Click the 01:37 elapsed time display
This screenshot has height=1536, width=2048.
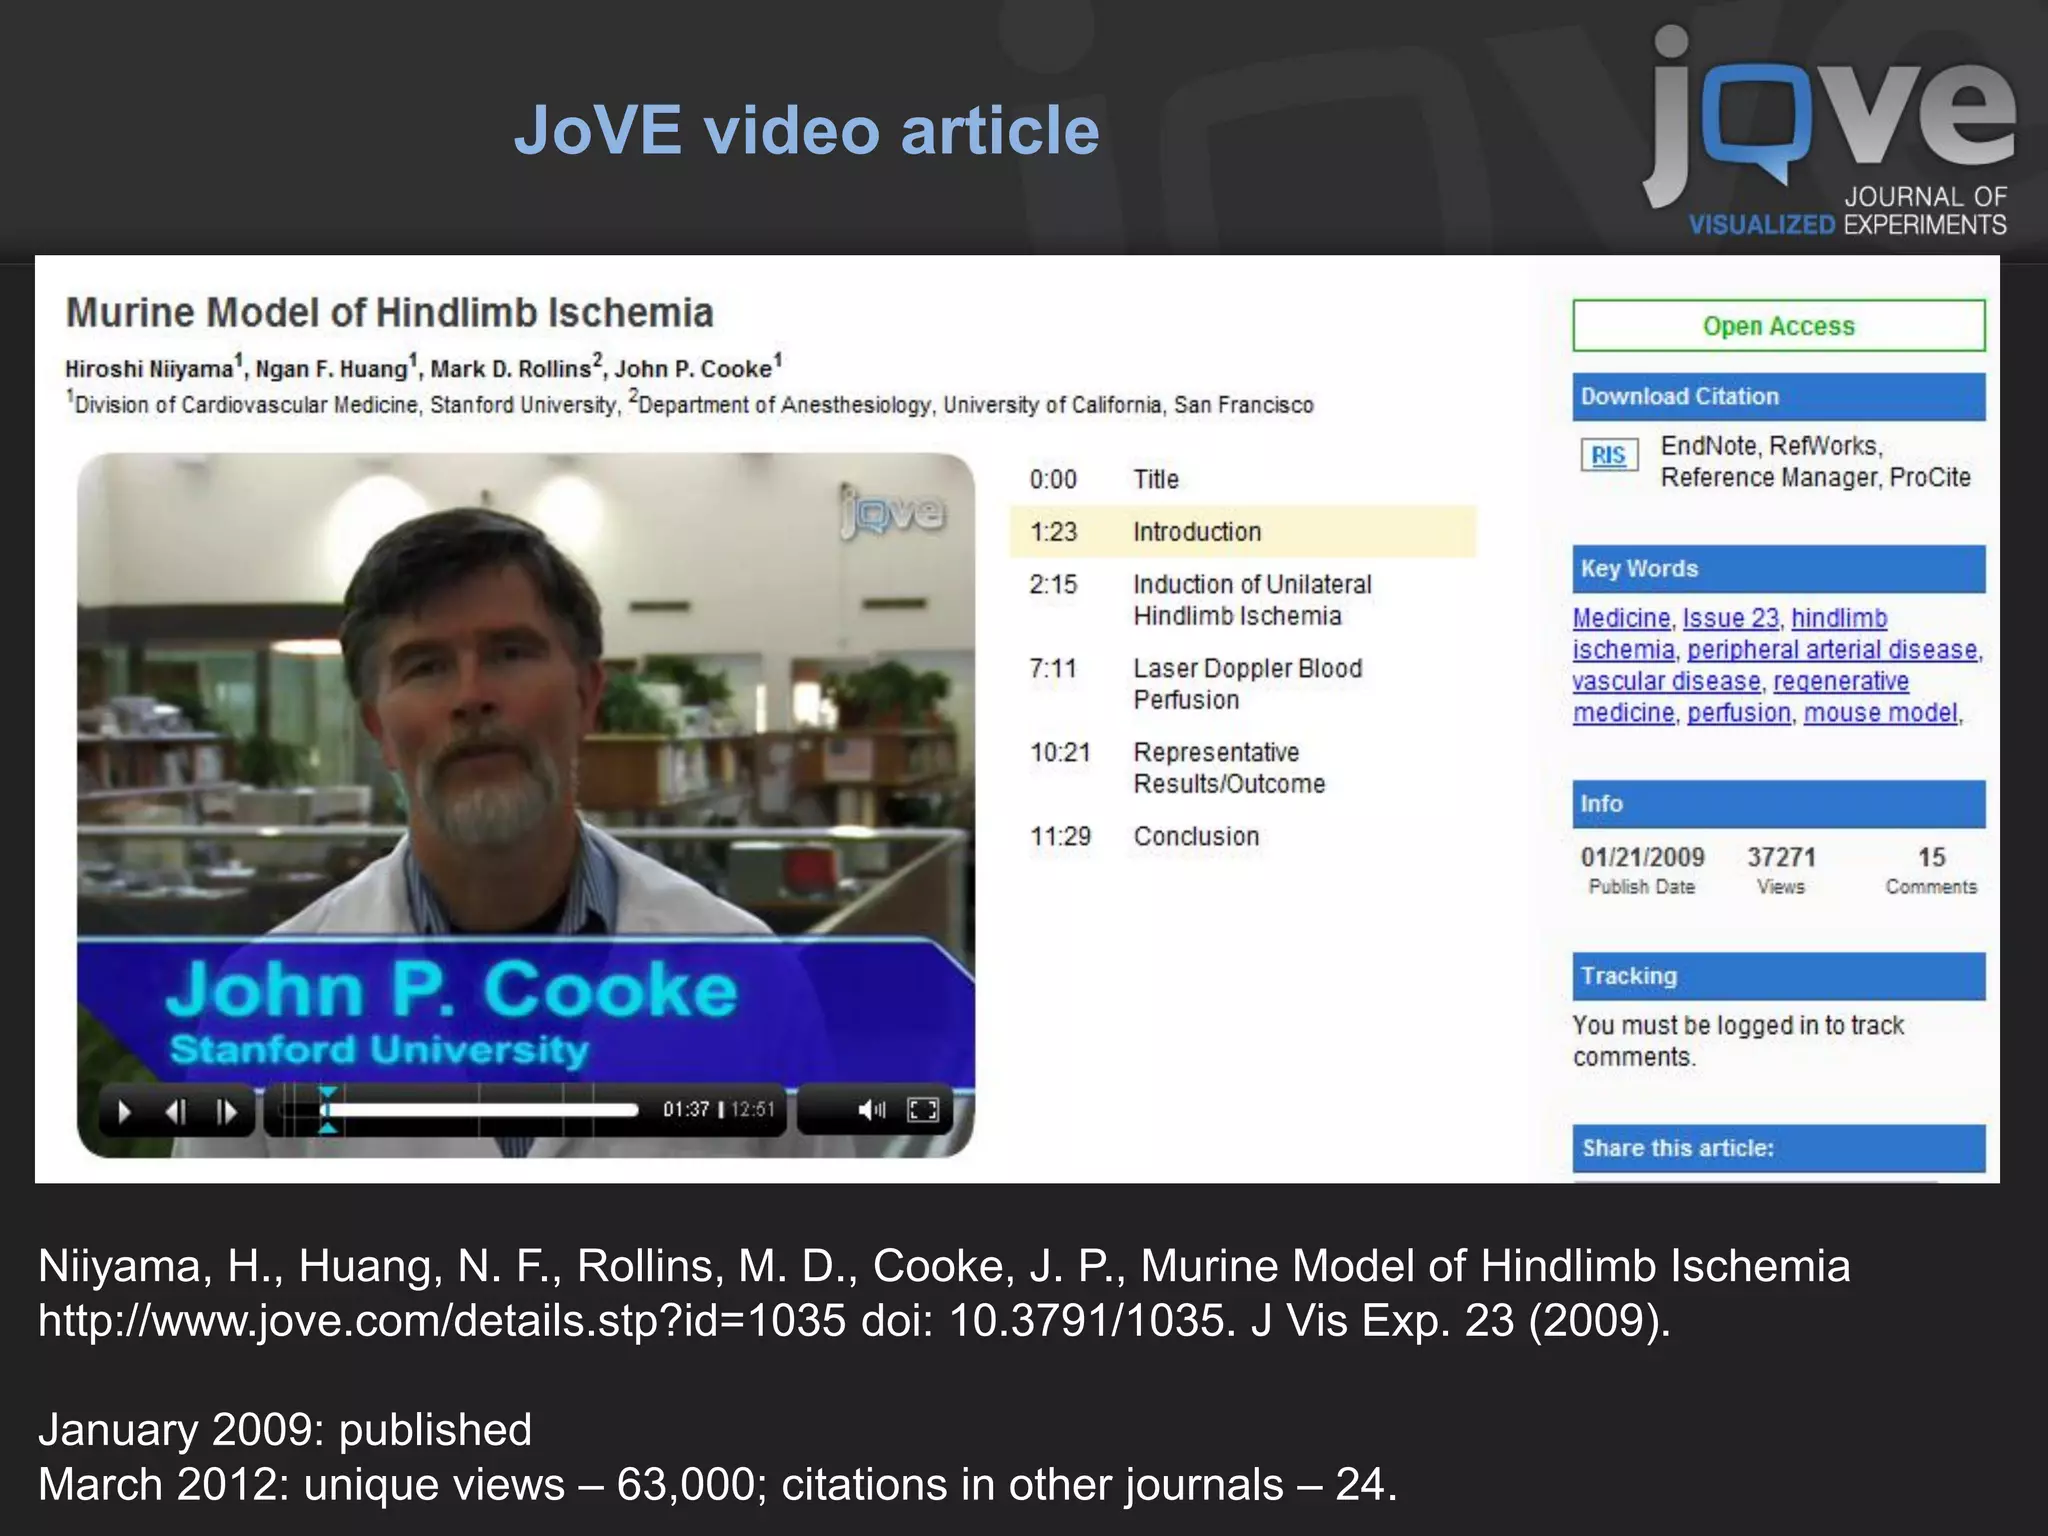point(686,1110)
